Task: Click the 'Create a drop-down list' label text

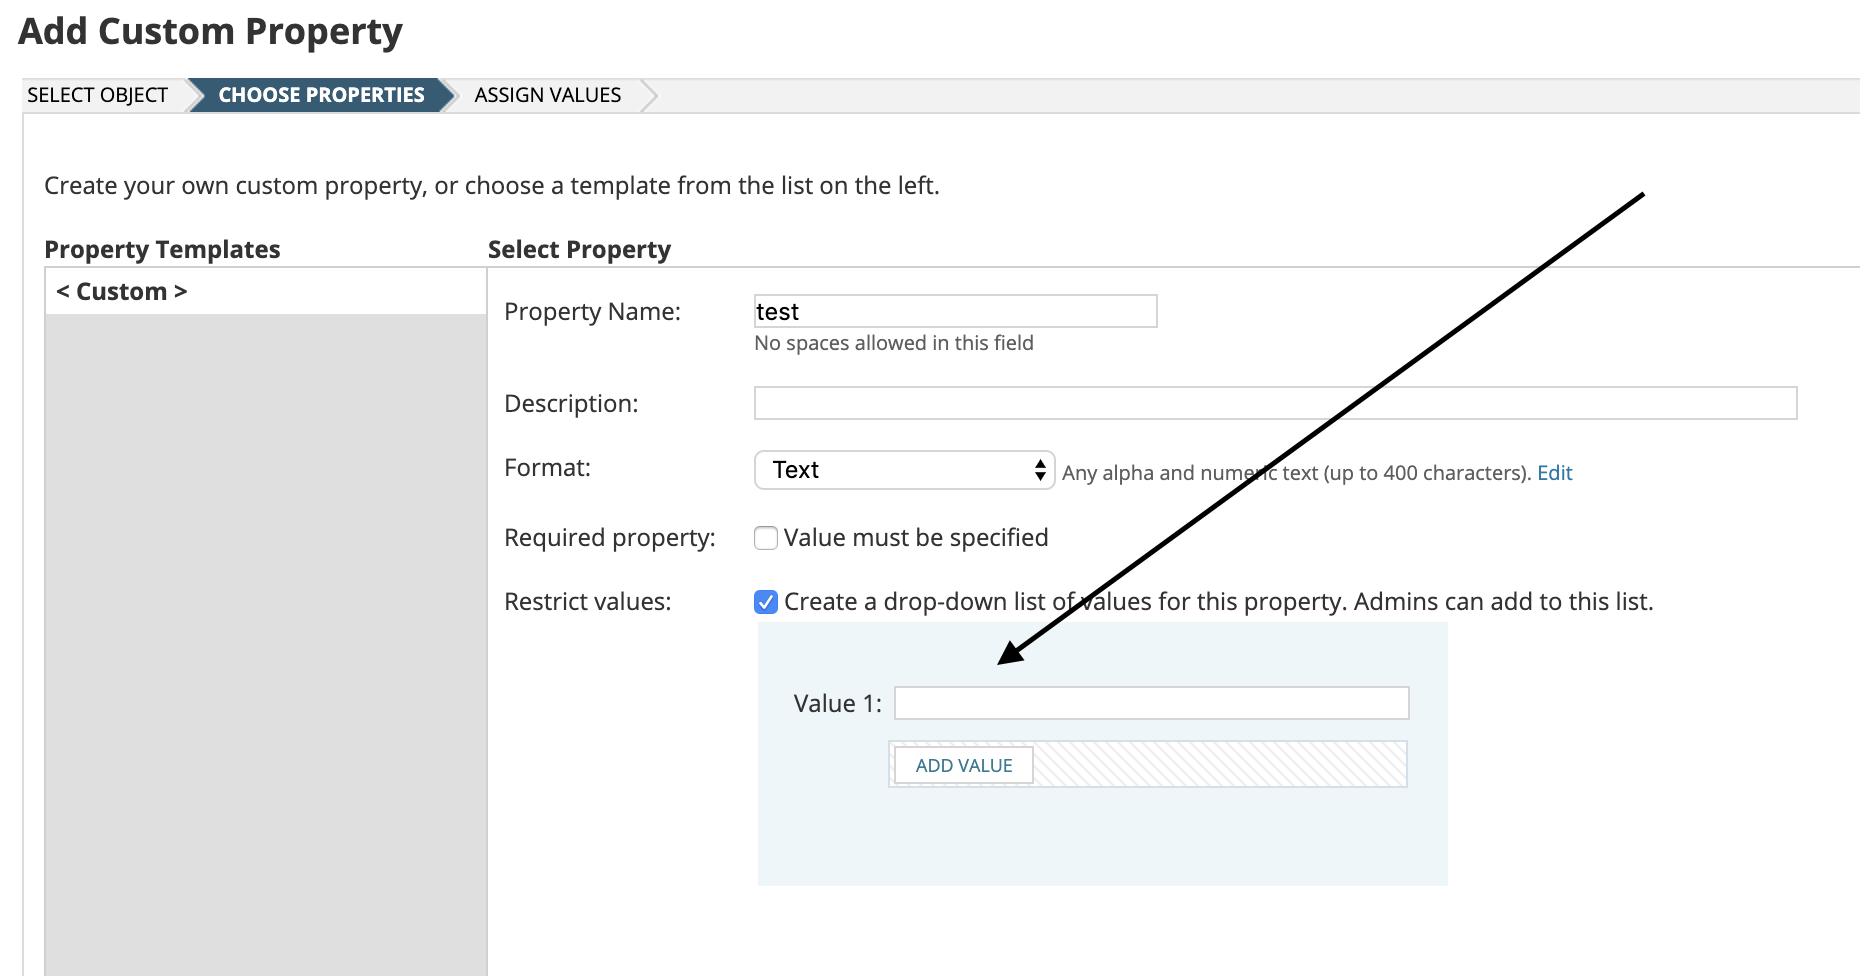Action: click(1218, 602)
